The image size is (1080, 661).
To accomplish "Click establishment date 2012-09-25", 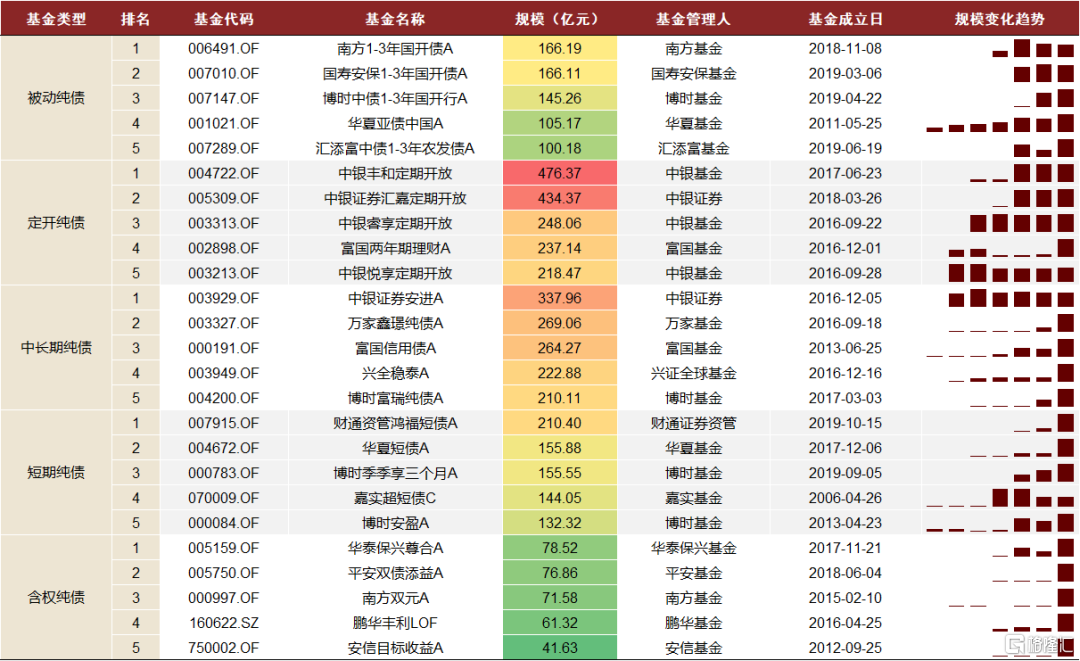I will pos(845,648).
